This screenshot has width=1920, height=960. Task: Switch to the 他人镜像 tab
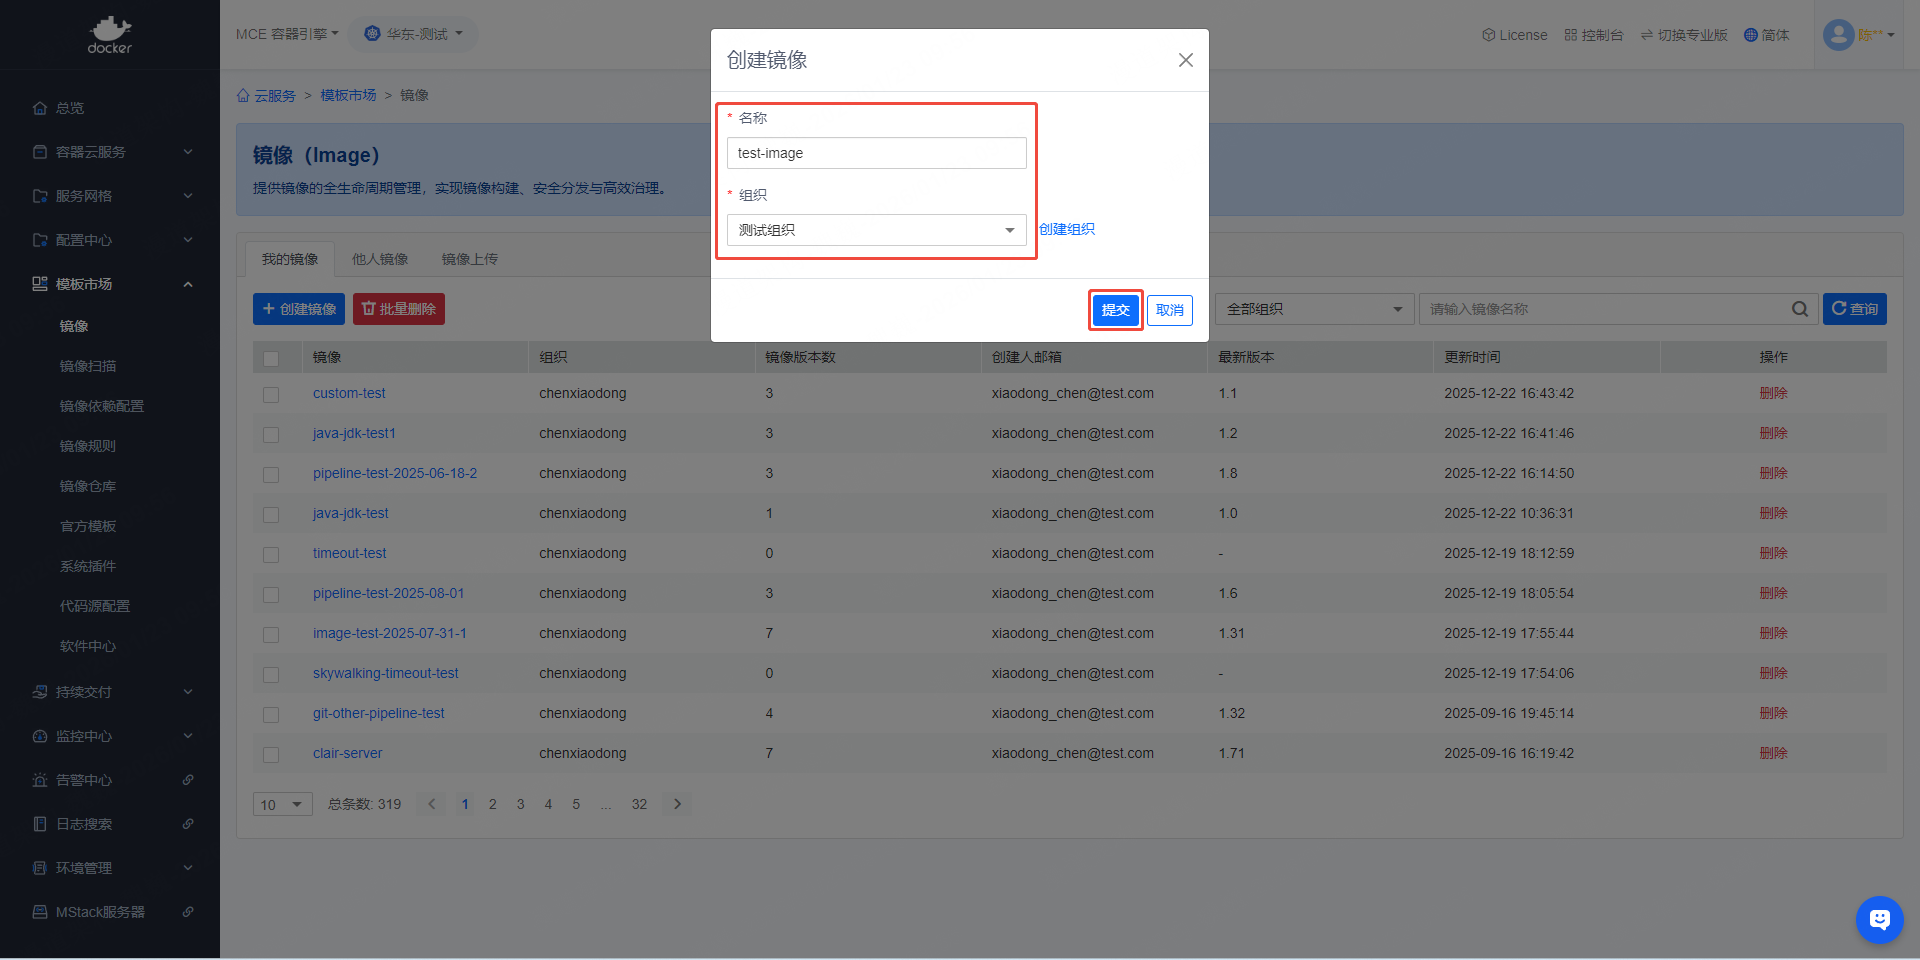click(x=380, y=259)
